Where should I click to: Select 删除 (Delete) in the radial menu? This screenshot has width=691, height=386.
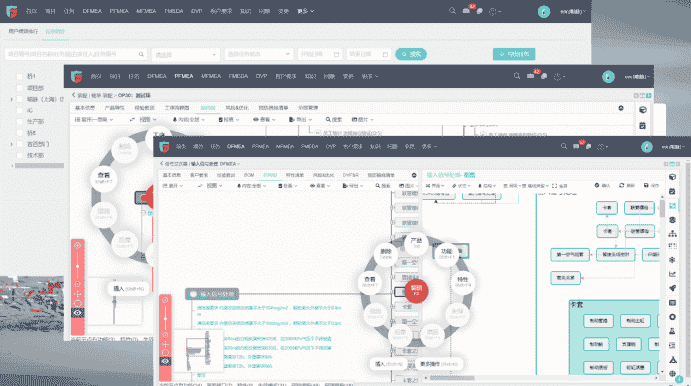386,253
